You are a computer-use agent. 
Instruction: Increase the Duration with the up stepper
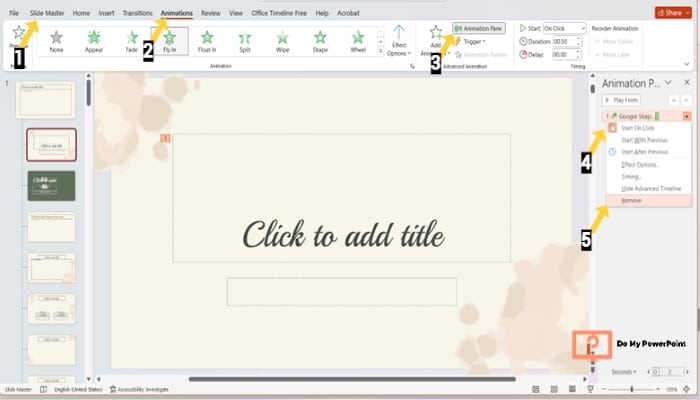click(579, 39)
